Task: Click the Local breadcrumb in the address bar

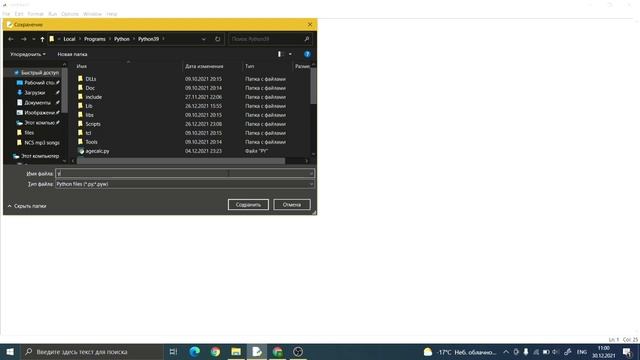Action: [x=69, y=39]
